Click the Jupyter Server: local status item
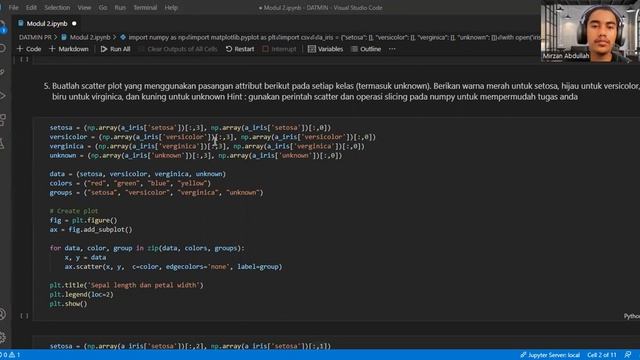The width and height of the screenshot is (640, 360). 549,355
